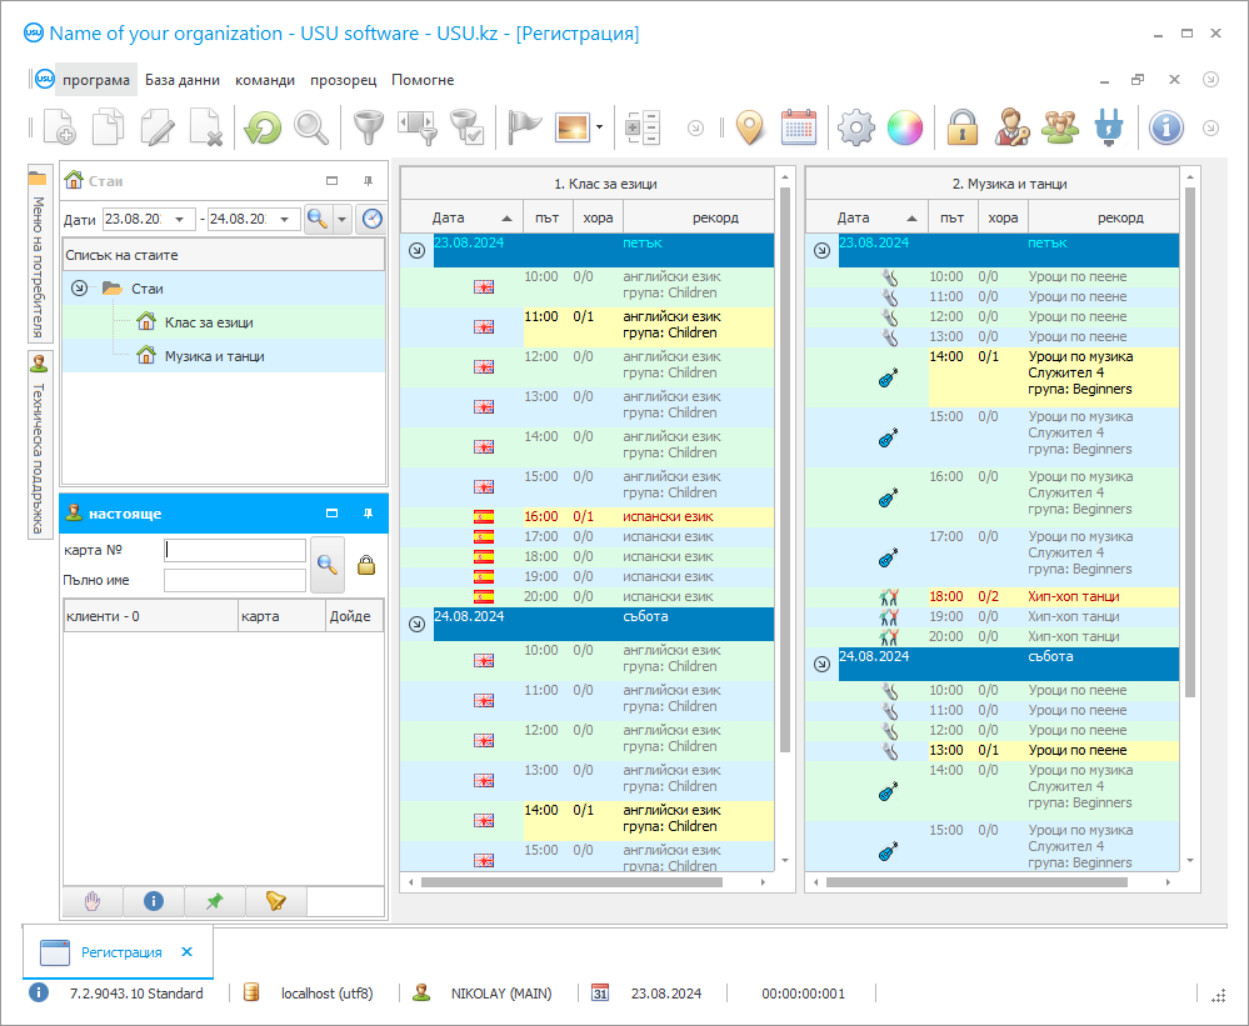Select Музика и танци room in tree
This screenshot has width=1249, height=1026.
click(214, 356)
